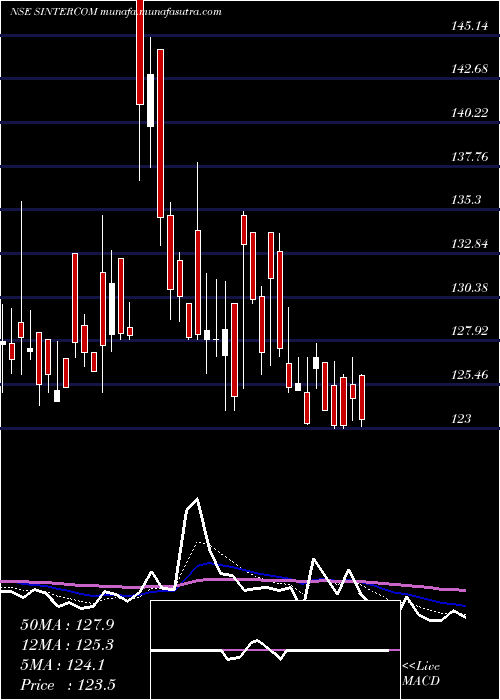Click the <<Live MACD label
This screenshot has width=500, height=700.
tap(421, 674)
